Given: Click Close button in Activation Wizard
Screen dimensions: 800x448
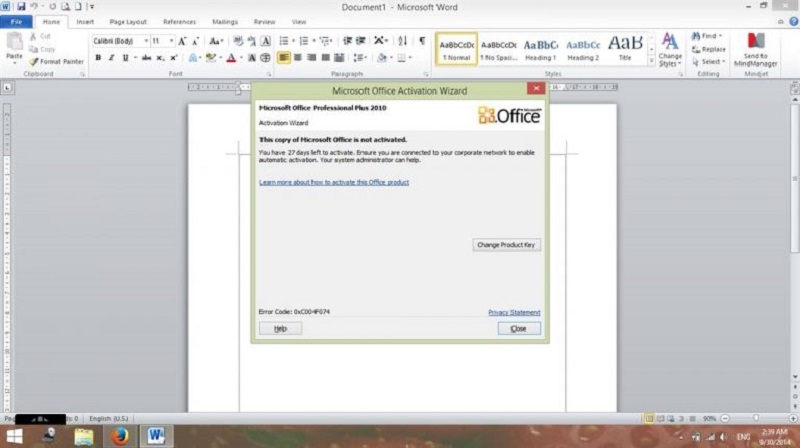Looking at the screenshot, I should [519, 329].
